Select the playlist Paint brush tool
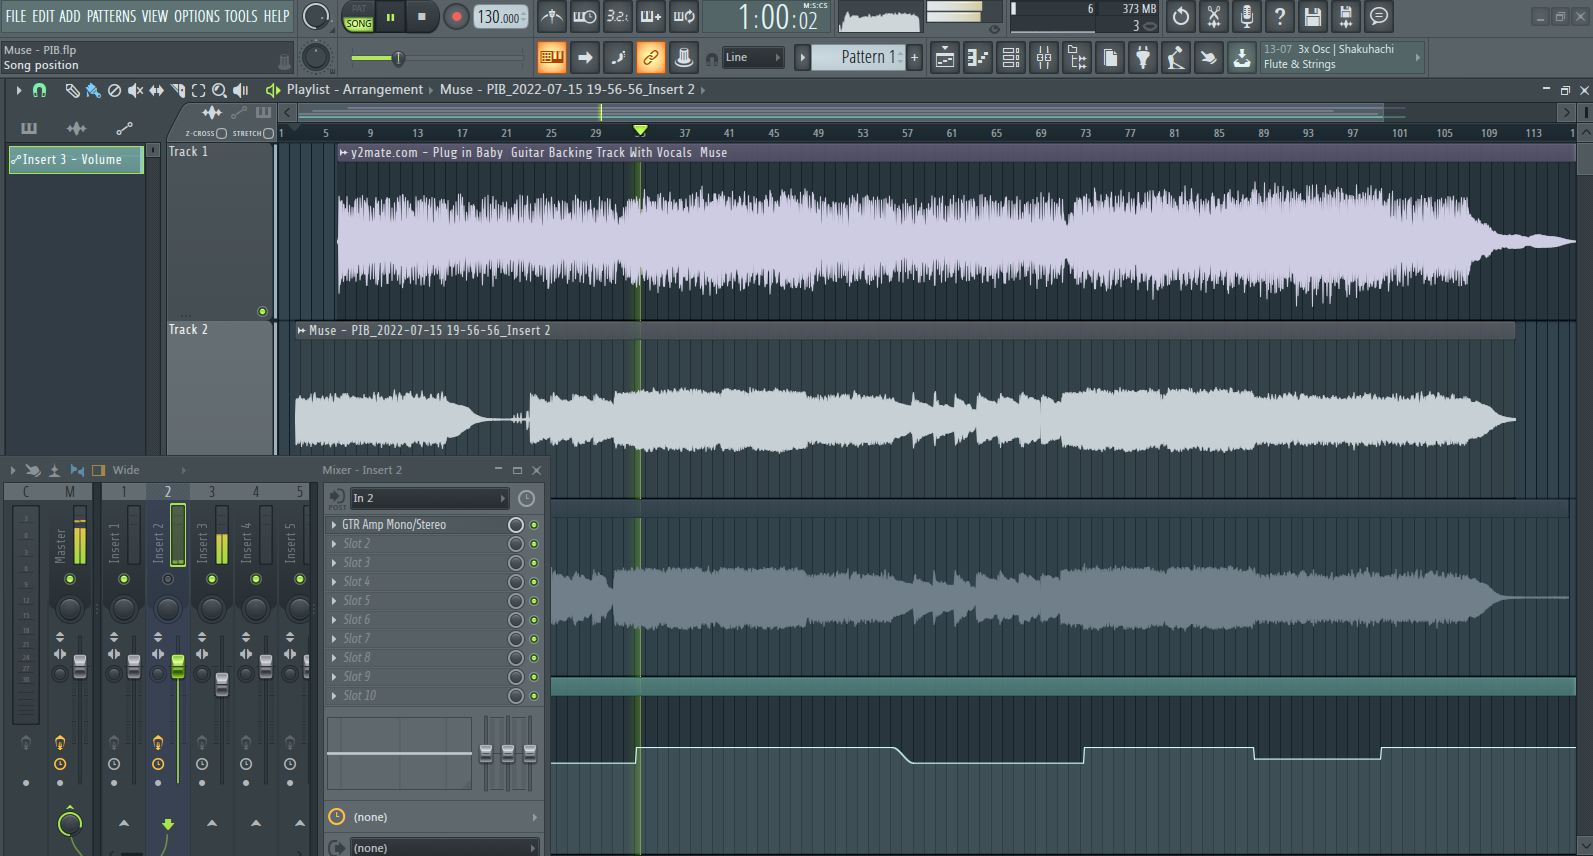The image size is (1593, 856). coord(93,90)
